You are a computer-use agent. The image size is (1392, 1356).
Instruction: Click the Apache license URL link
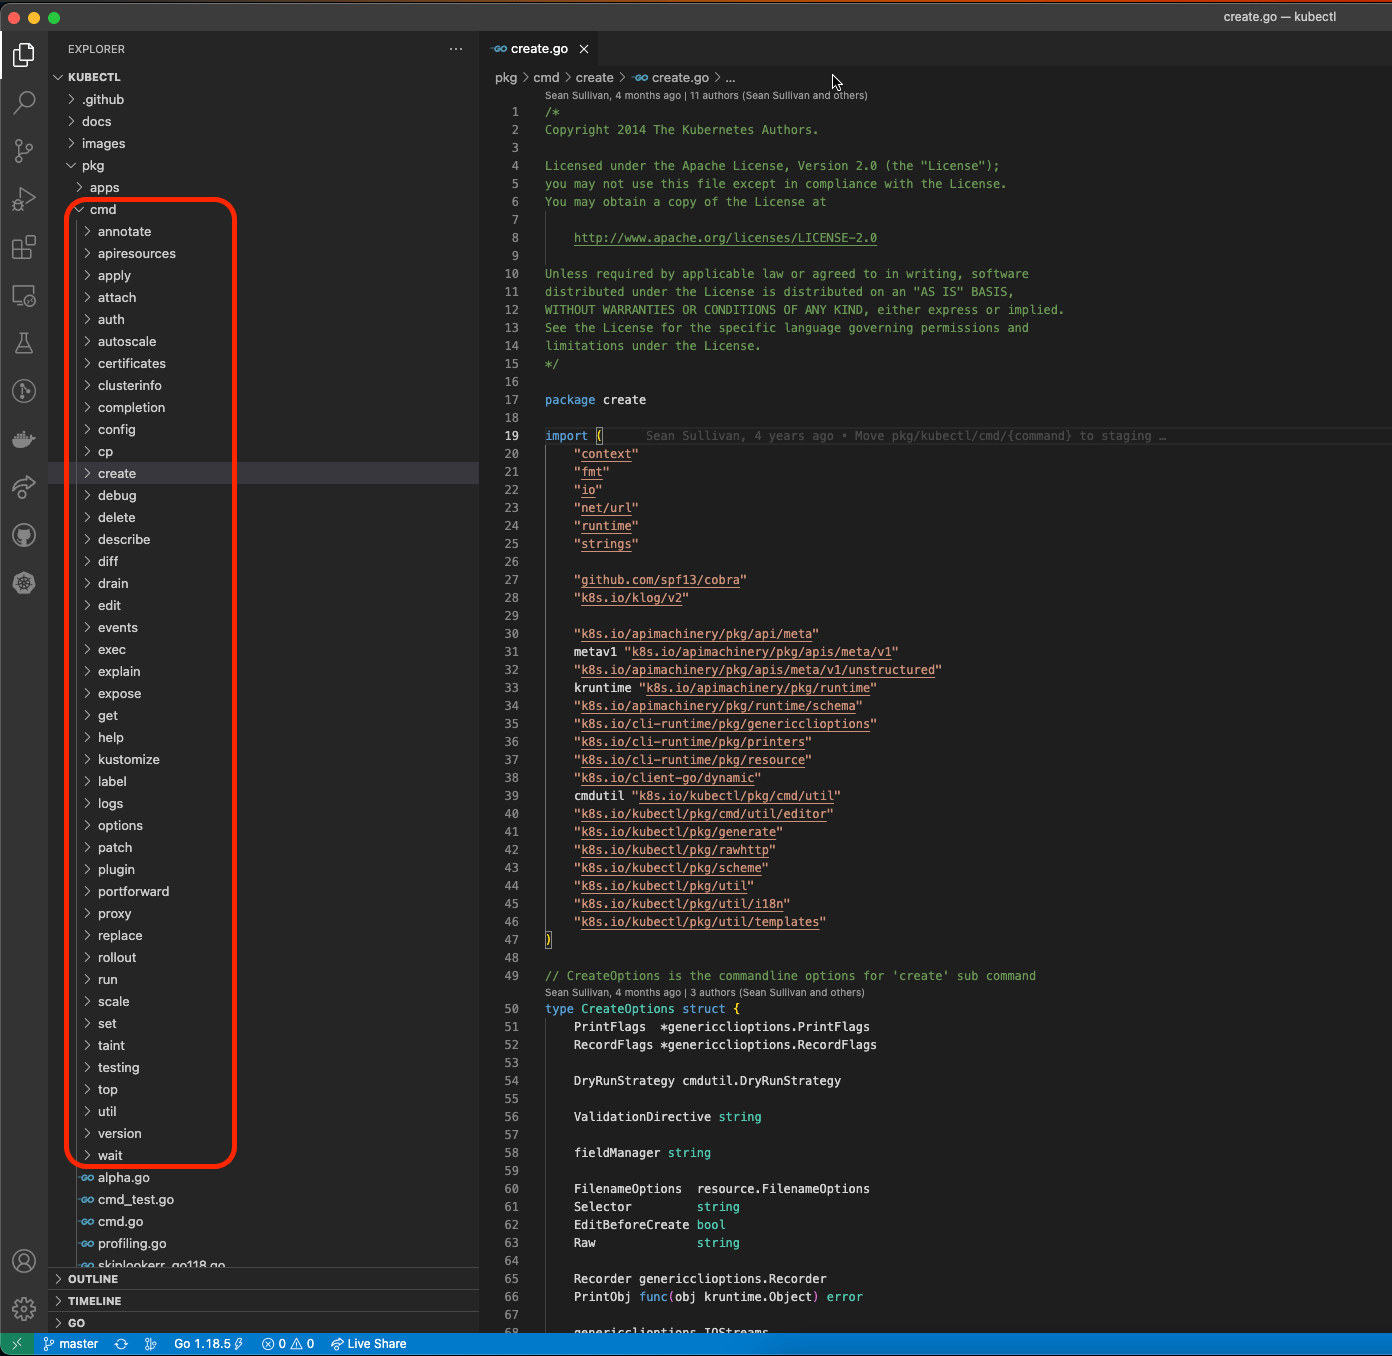pos(725,238)
